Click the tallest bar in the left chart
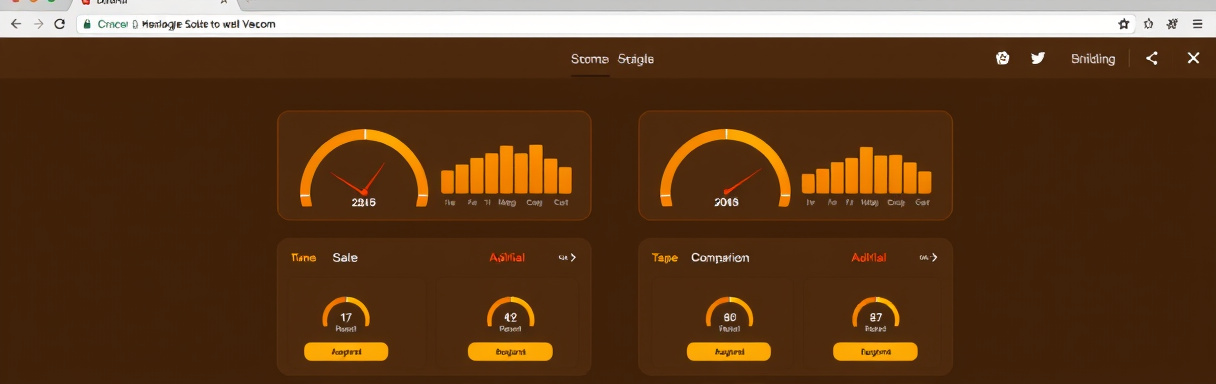Image resolution: width=1216 pixels, height=384 pixels. coord(536,169)
